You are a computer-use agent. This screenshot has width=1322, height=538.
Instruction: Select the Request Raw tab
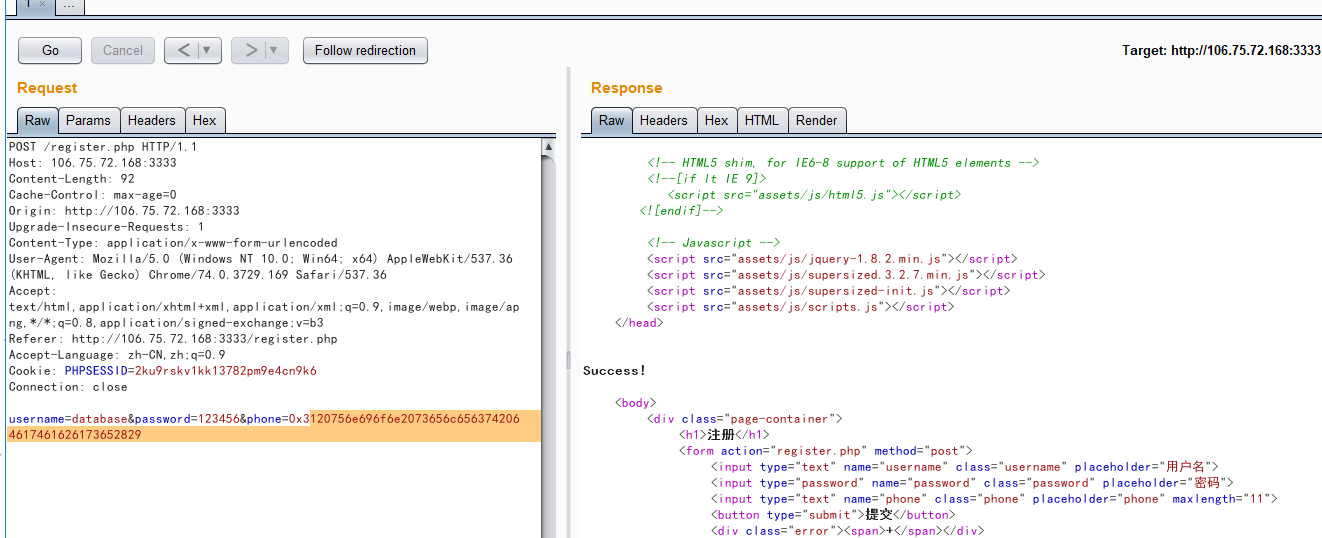[x=38, y=120]
